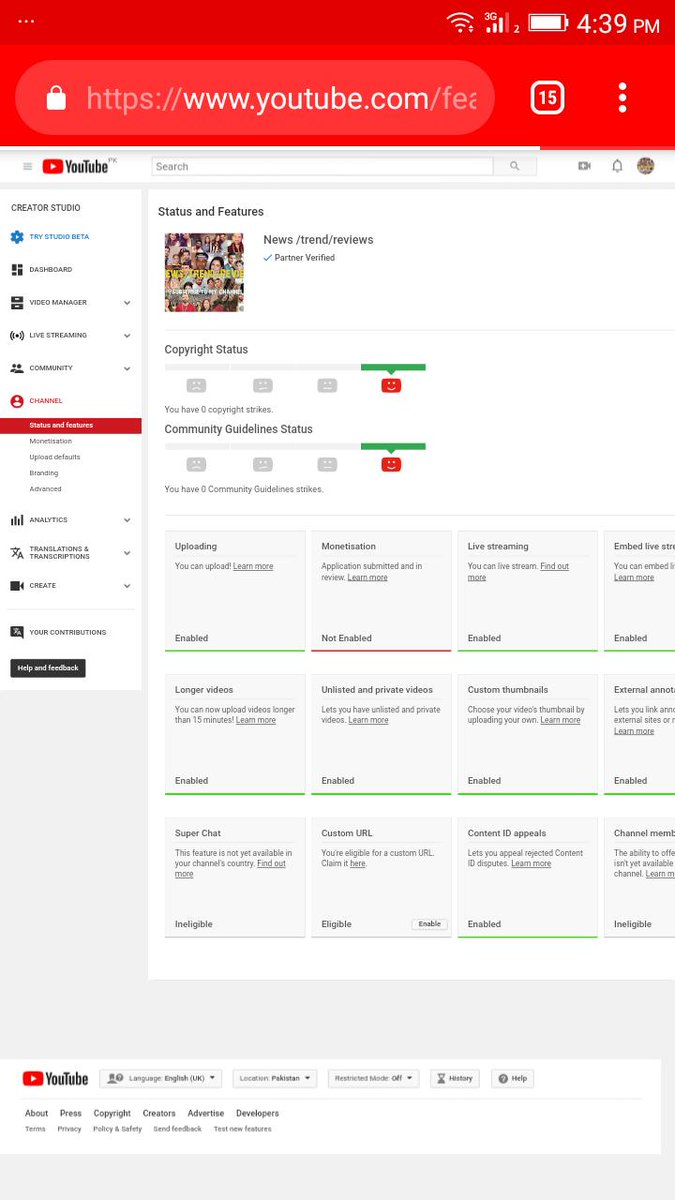Expand Analytics chevron
Screen dimensions: 675x1200
coord(127,521)
